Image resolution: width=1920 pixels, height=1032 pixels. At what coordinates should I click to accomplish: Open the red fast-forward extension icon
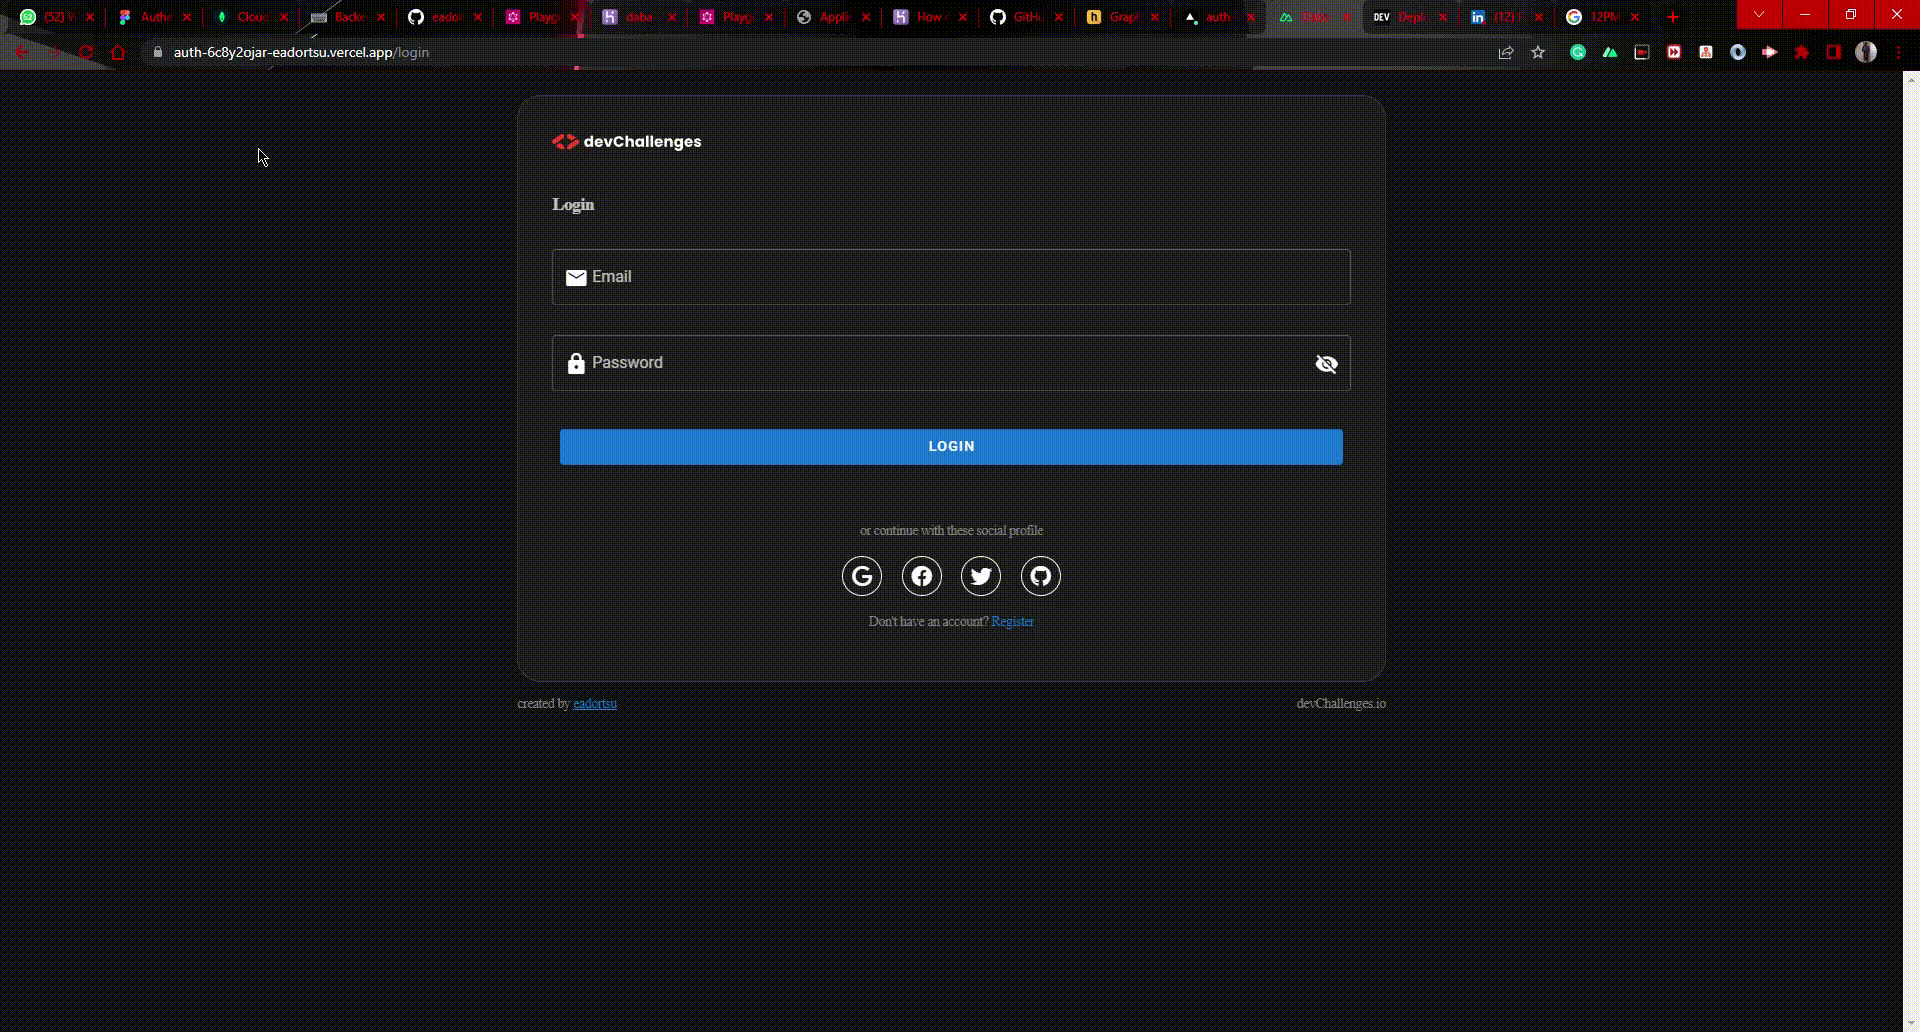pyautogui.click(x=1674, y=52)
